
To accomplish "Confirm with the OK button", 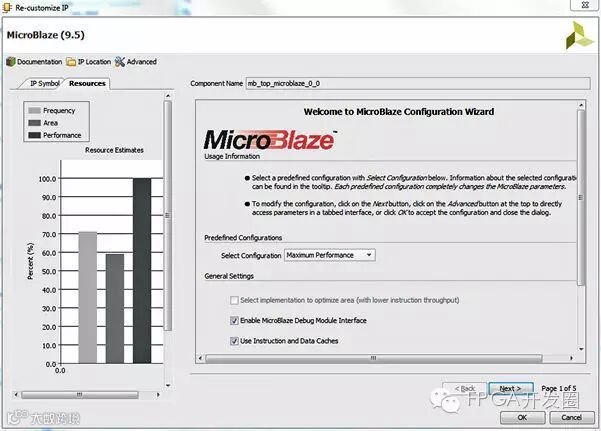I will pyautogui.click(x=522, y=418).
